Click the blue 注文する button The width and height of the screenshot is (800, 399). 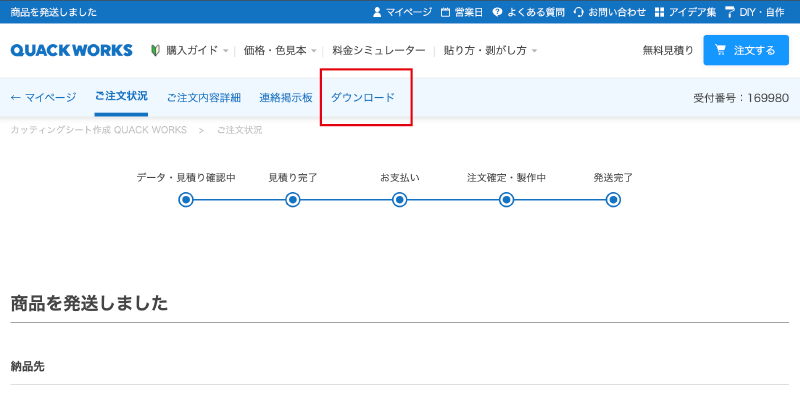tap(746, 50)
